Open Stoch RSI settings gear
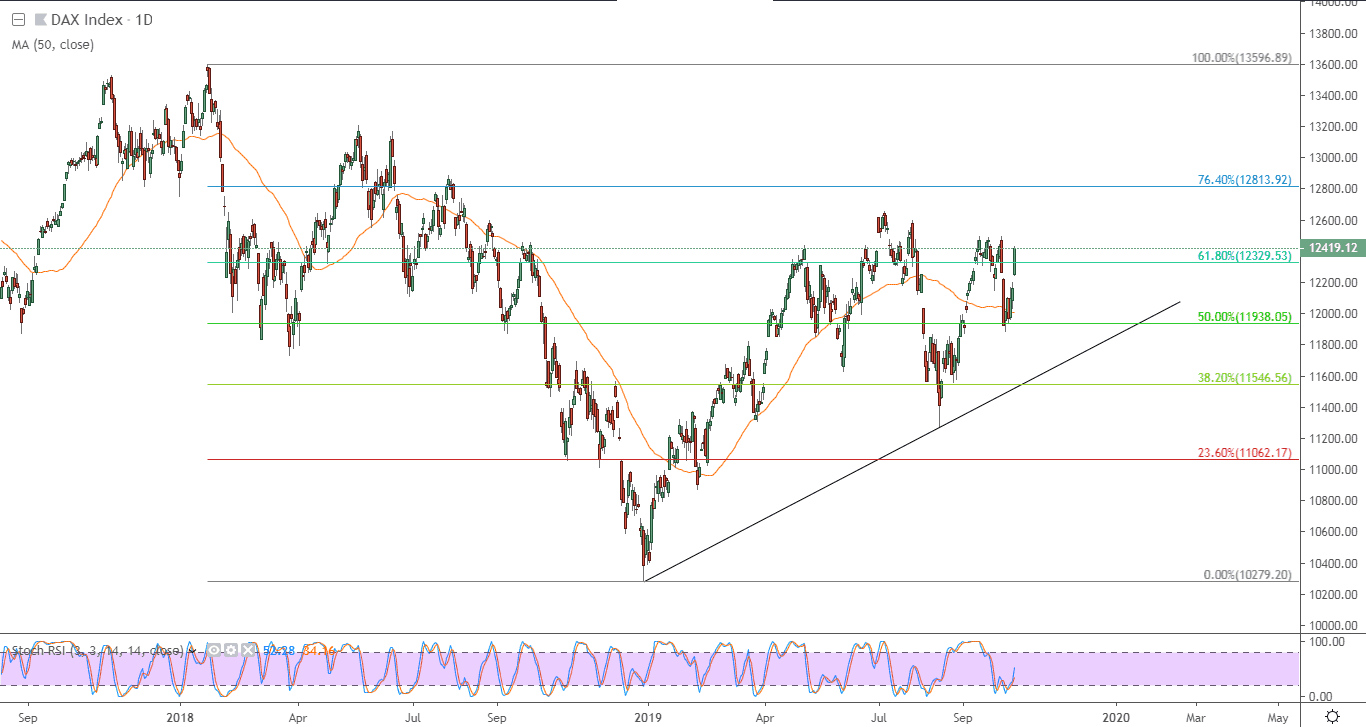1366x727 pixels. pyautogui.click(x=231, y=651)
